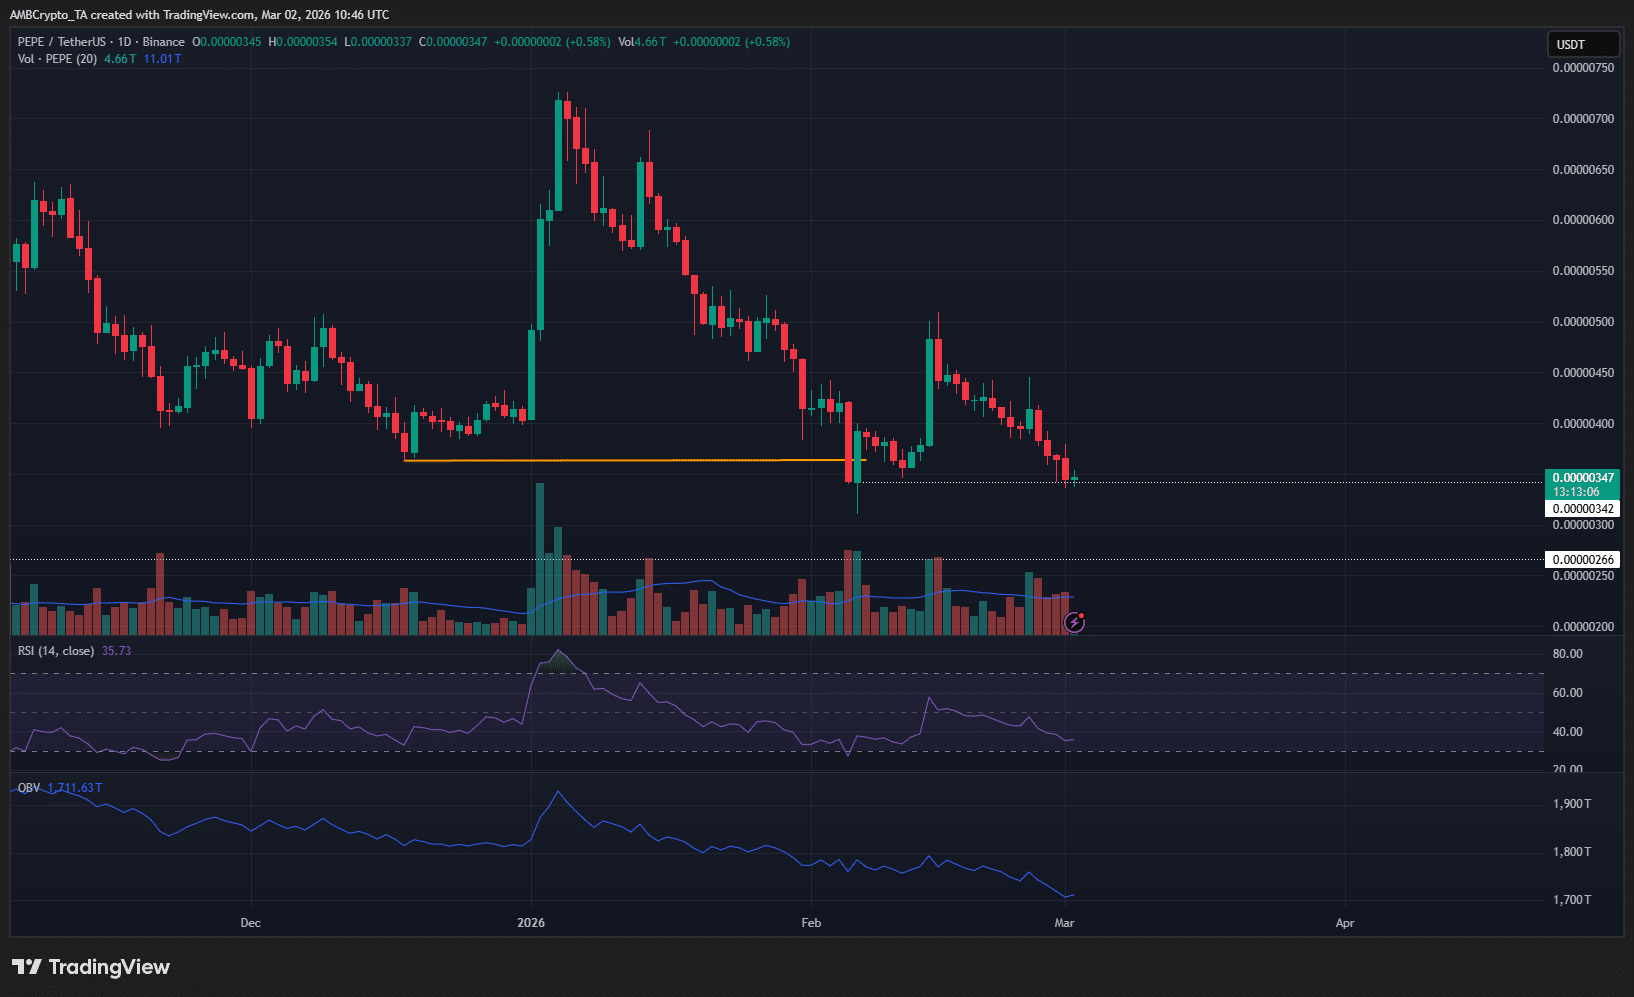Click the 0.00000266 price level label
This screenshot has height=997, width=1634.
1582,560
